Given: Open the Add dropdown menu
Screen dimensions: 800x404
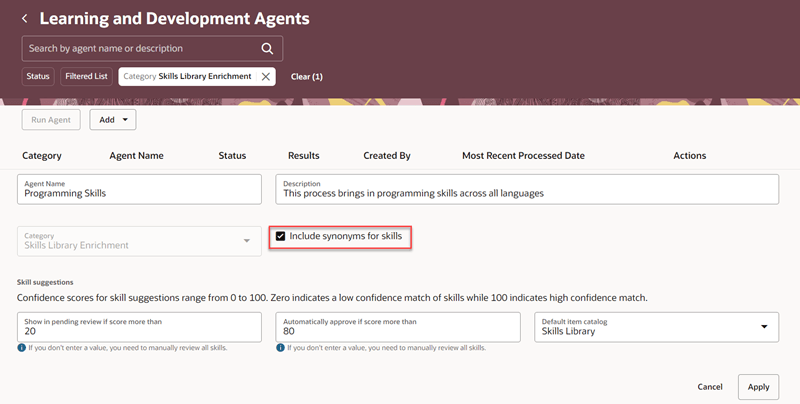Looking at the screenshot, I should pyautogui.click(x=113, y=120).
